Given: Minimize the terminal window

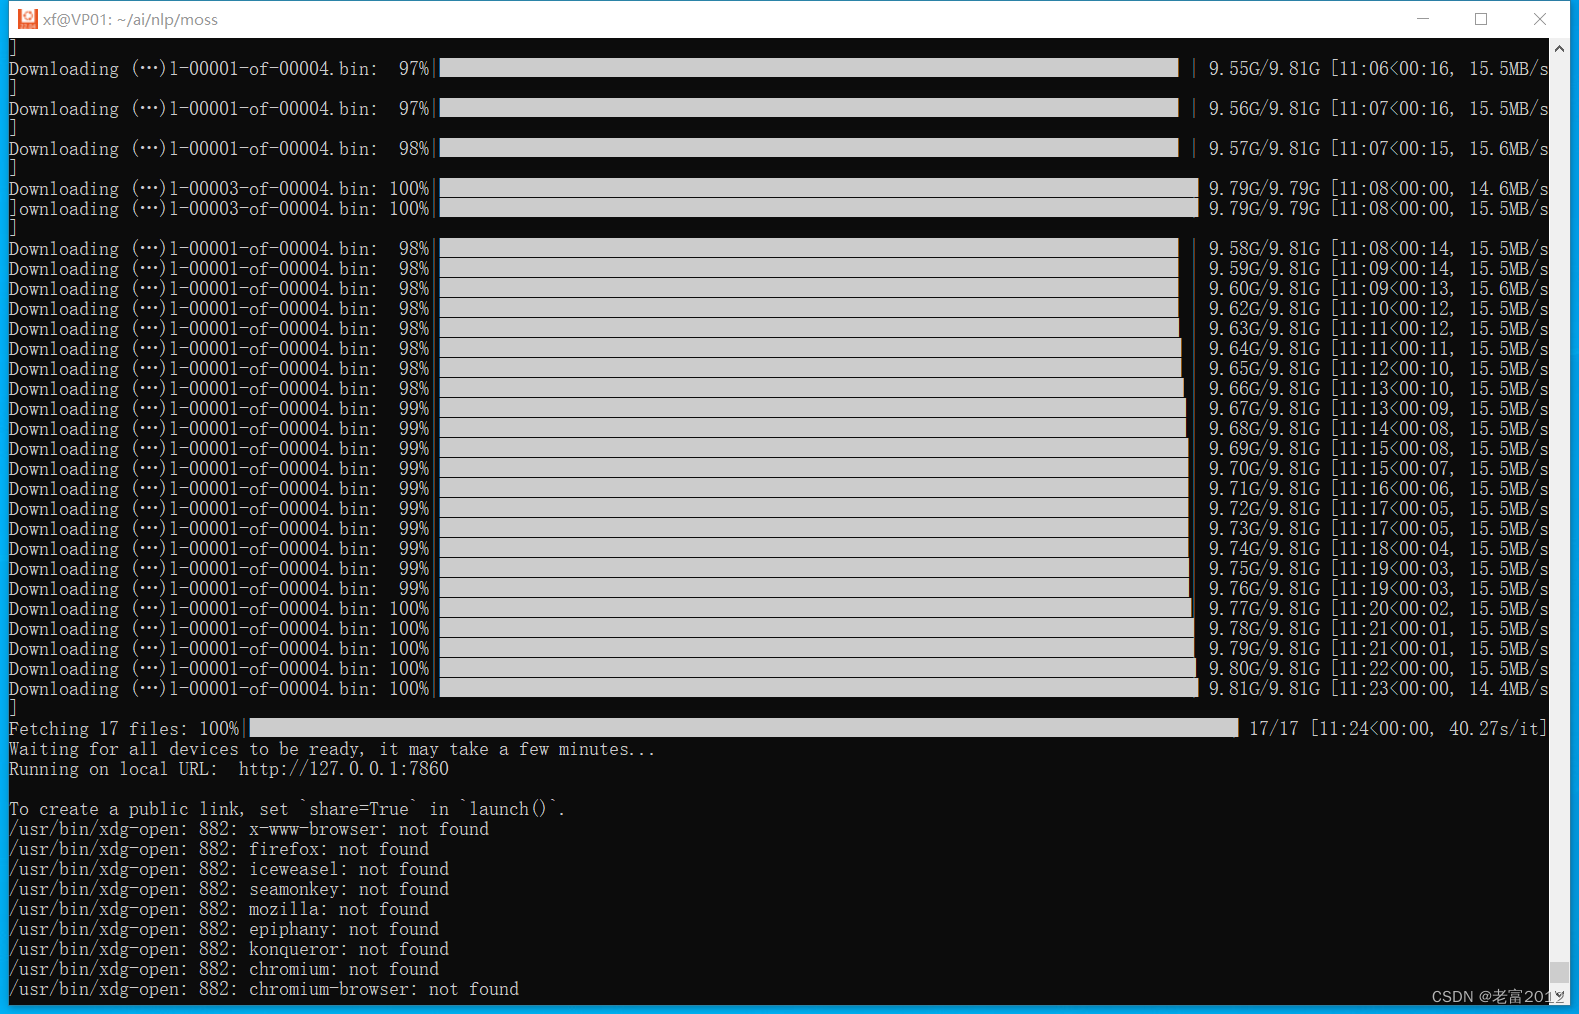Looking at the screenshot, I should (1422, 19).
